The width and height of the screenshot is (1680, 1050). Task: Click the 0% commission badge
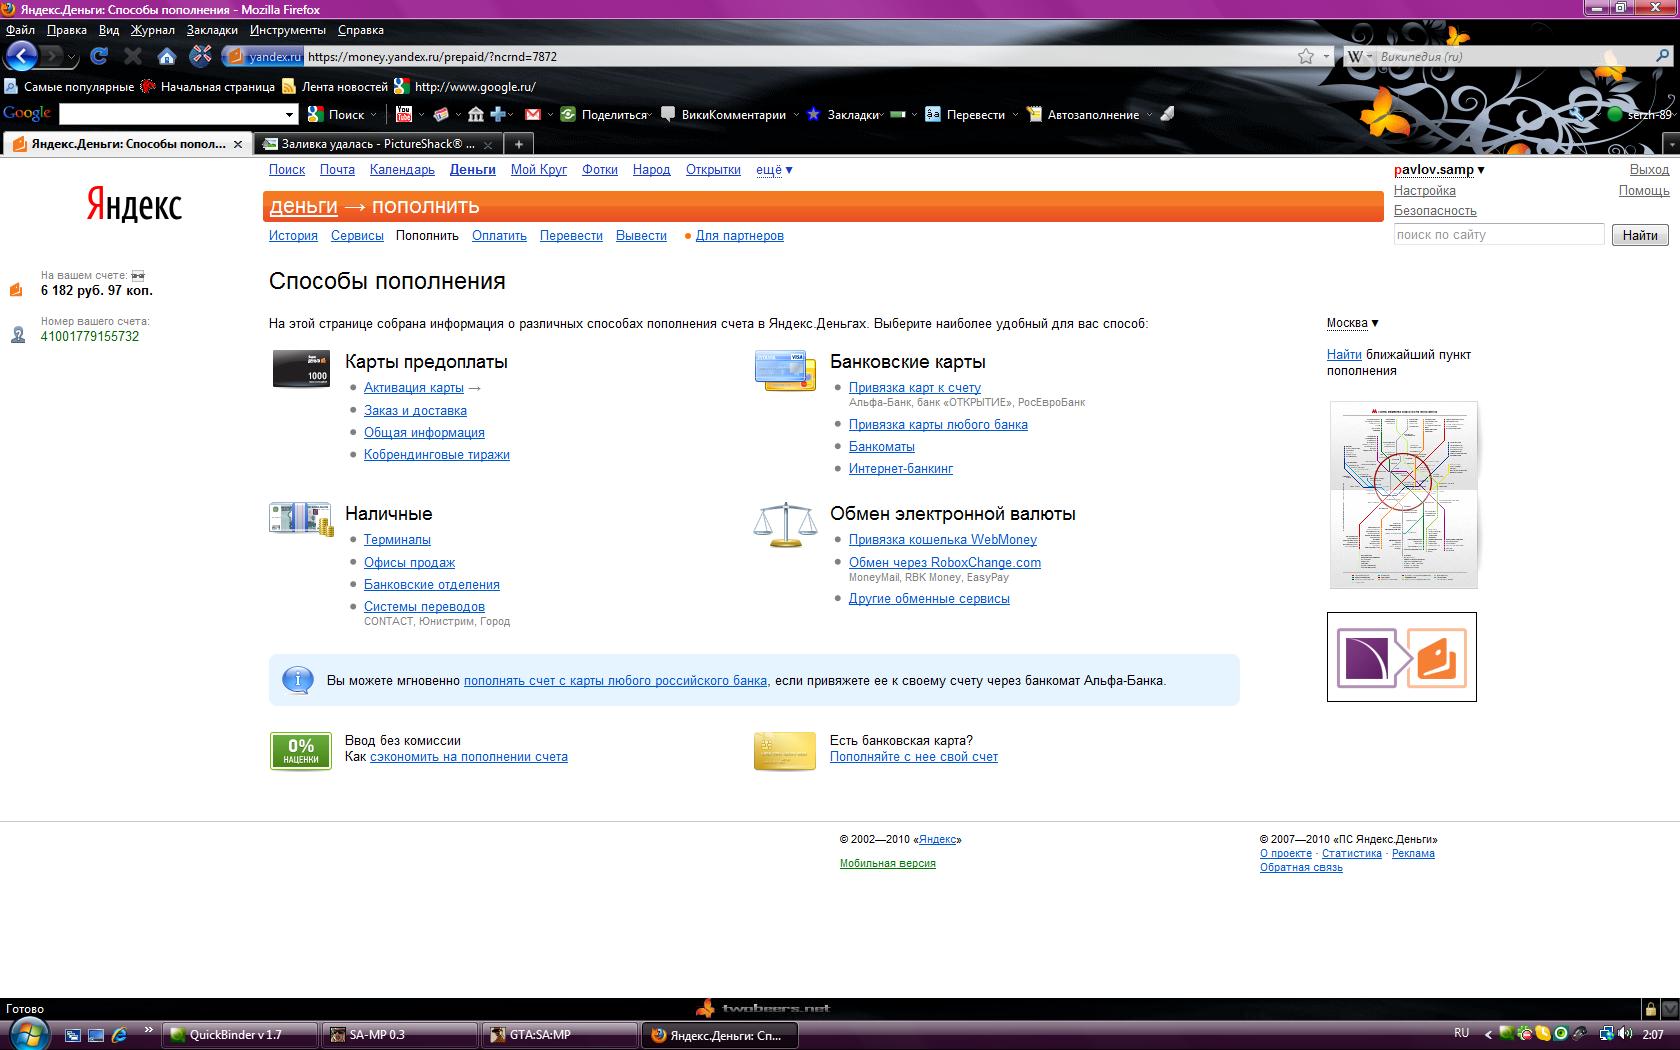pyautogui.click(x=301, y=751)
